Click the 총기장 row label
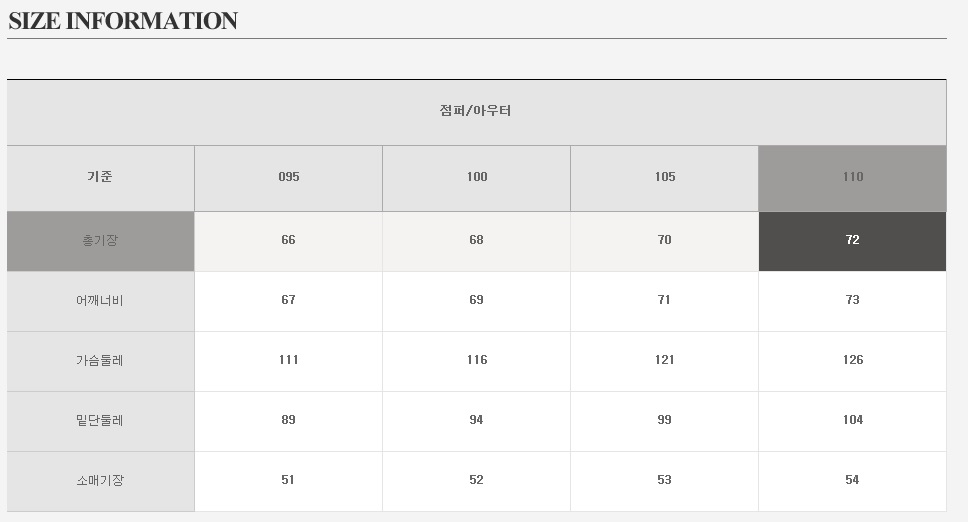 [100, 240]
